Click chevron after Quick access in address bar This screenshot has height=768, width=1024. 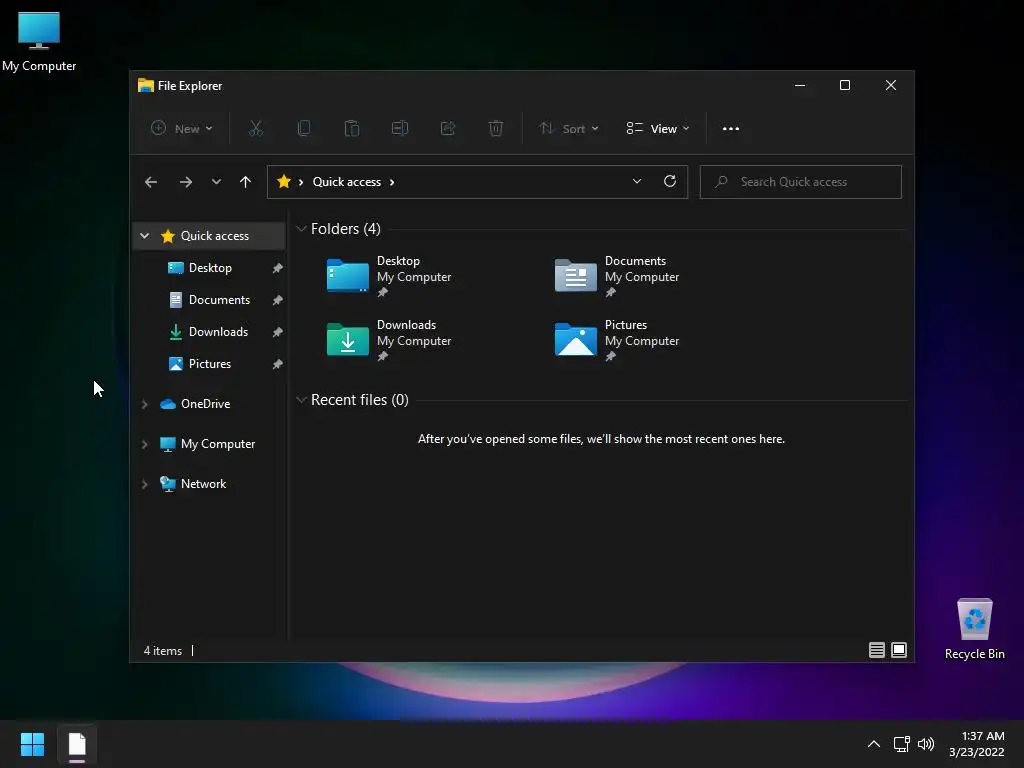392,182
